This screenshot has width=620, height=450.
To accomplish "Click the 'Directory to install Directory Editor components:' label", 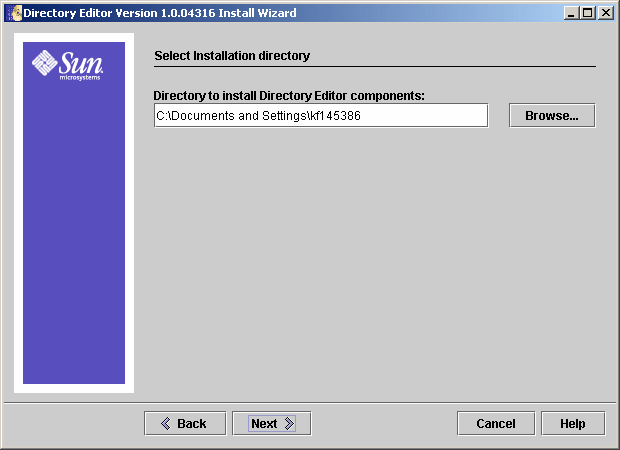I will (x=289, y=96).
